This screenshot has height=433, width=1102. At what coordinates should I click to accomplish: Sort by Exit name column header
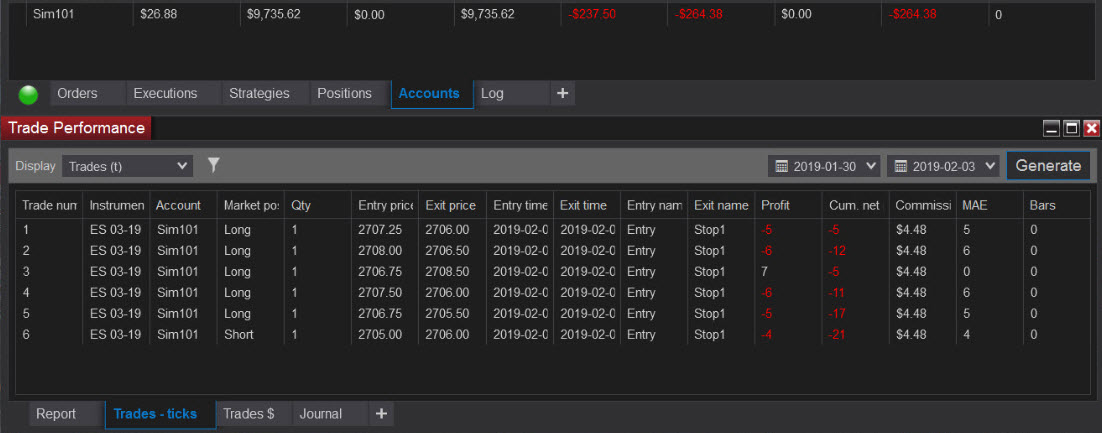(x=721, y=205)
